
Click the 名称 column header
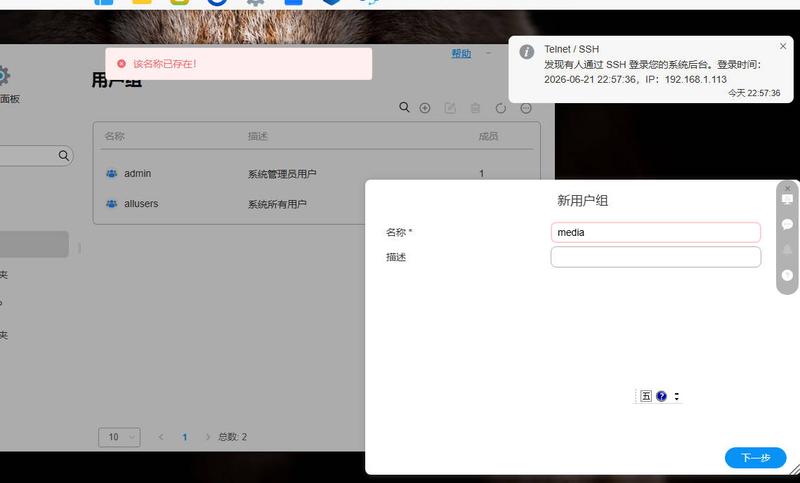coord(115,136)
